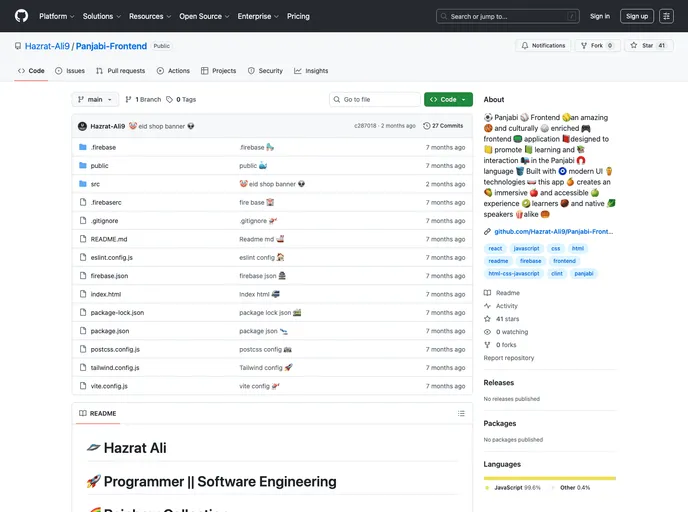Viewport: 688px width, 512px height.
Task: View 0 Tags link
Action: 181,100
